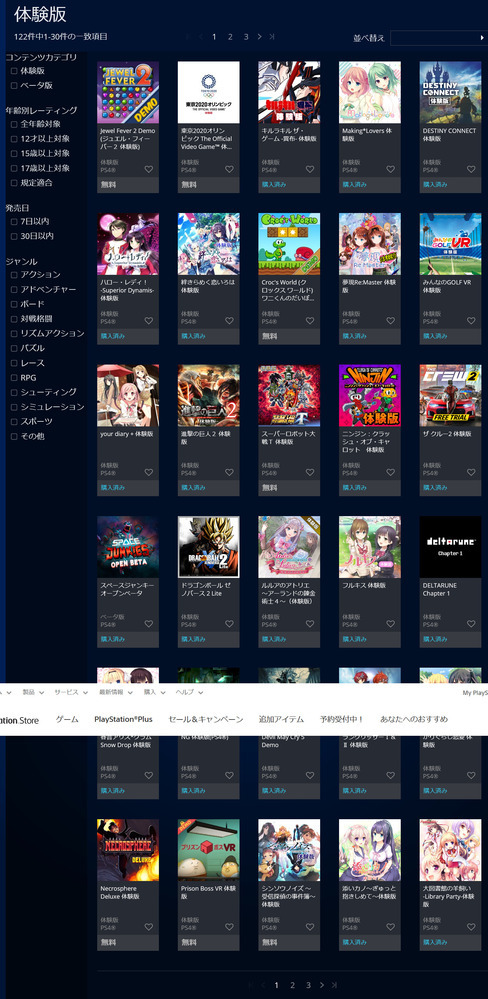Favorite キルラキル ザ・ゲーム with heart icon
The image size is (488, 999).
point(310,169)
